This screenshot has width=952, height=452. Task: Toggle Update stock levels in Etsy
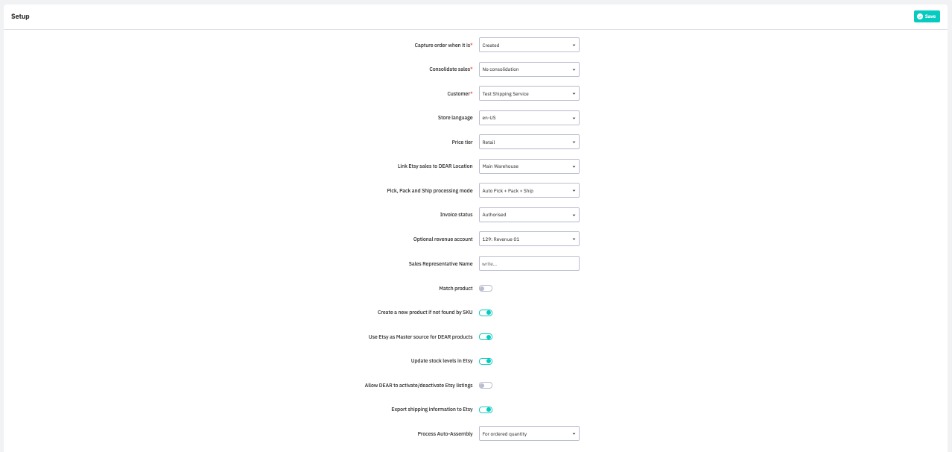click(x=486, y=361)
